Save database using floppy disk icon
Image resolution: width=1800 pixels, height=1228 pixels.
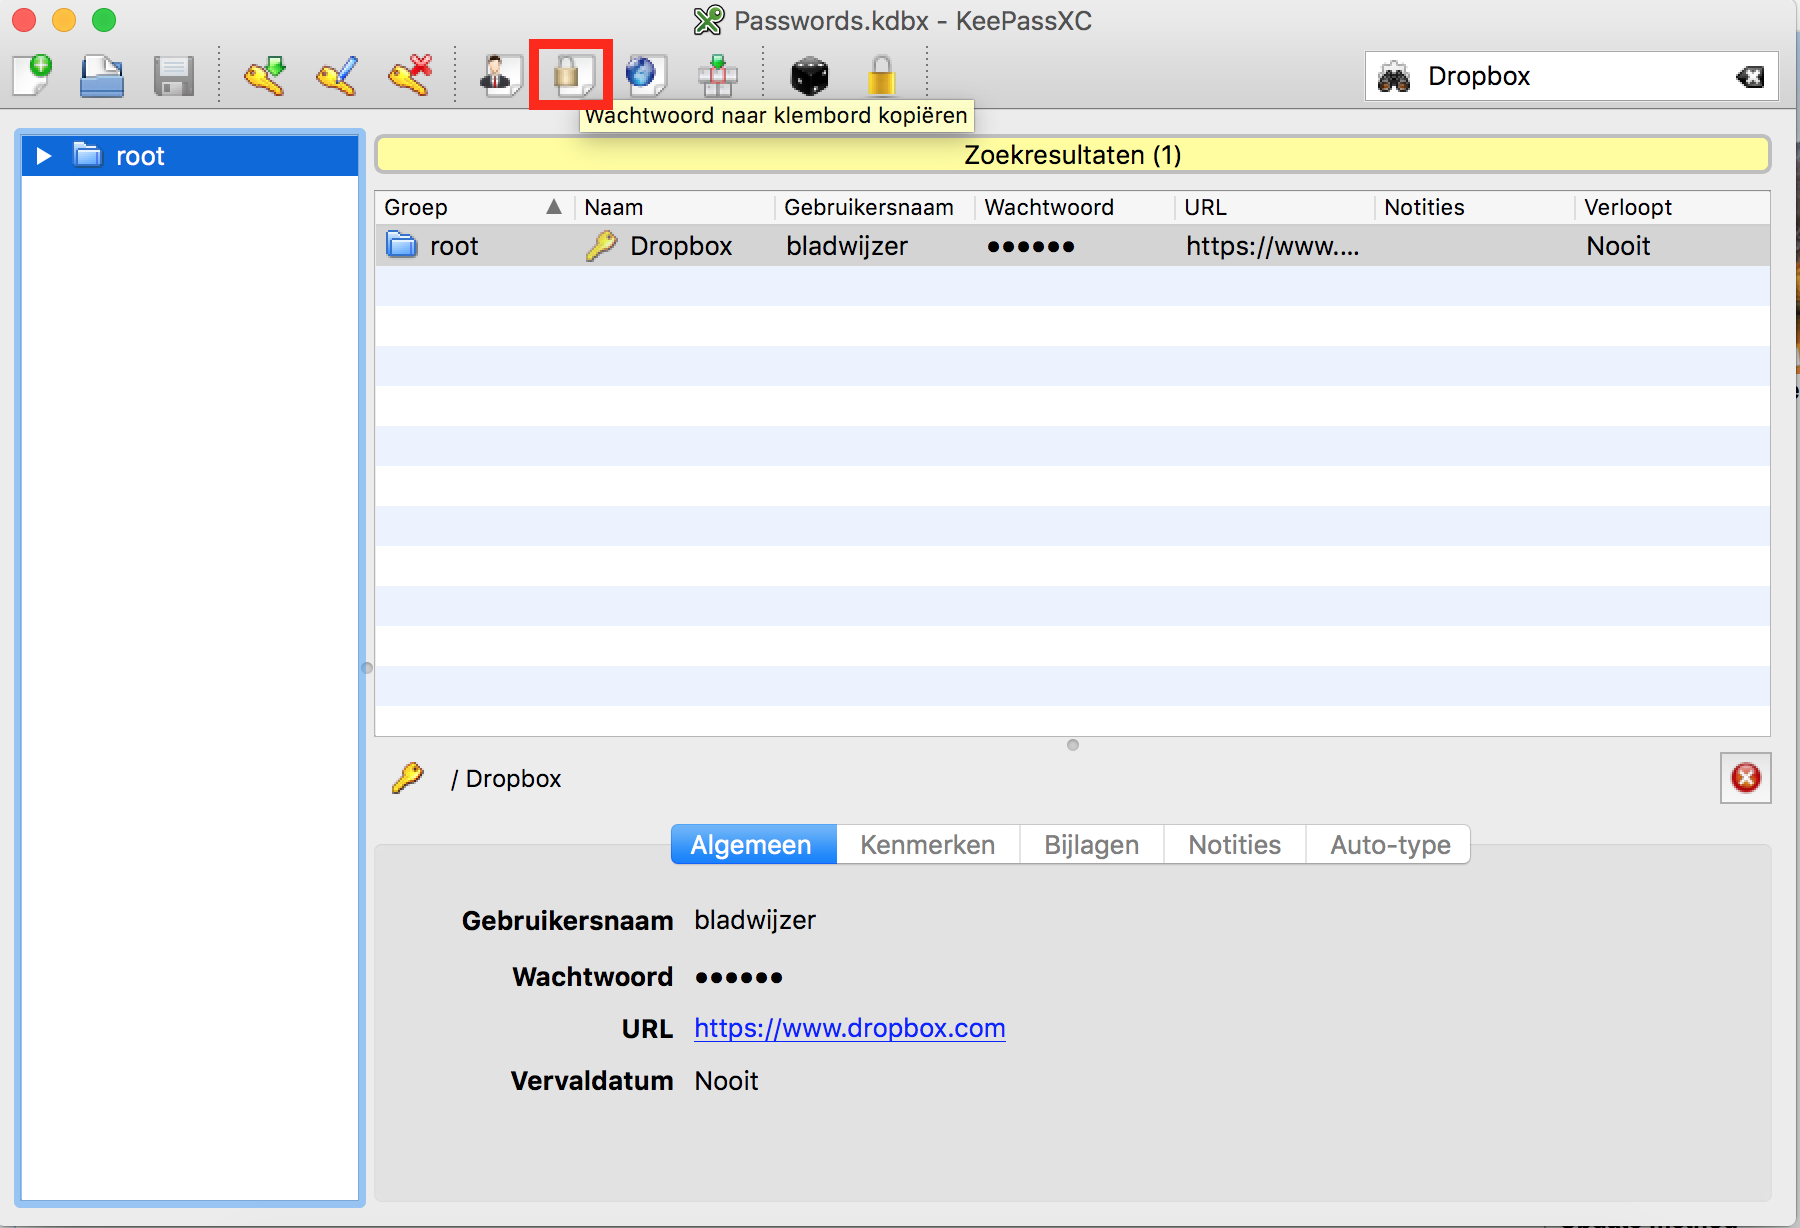(x=173, y=76)
